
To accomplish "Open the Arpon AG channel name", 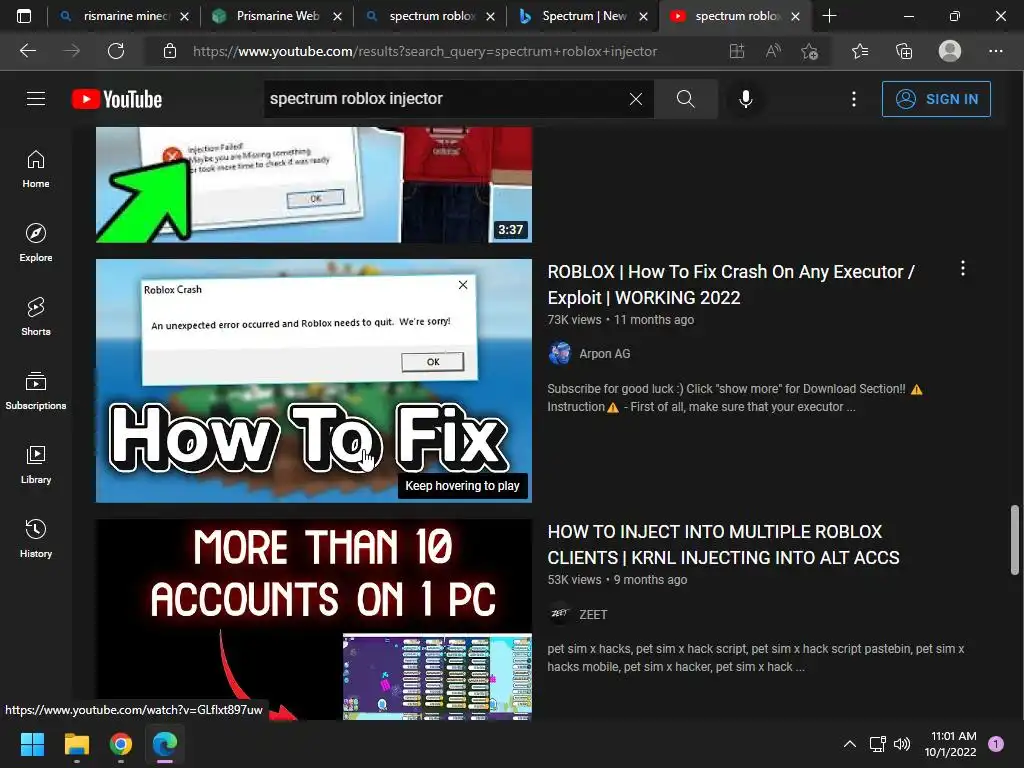I will click(605, 354).
